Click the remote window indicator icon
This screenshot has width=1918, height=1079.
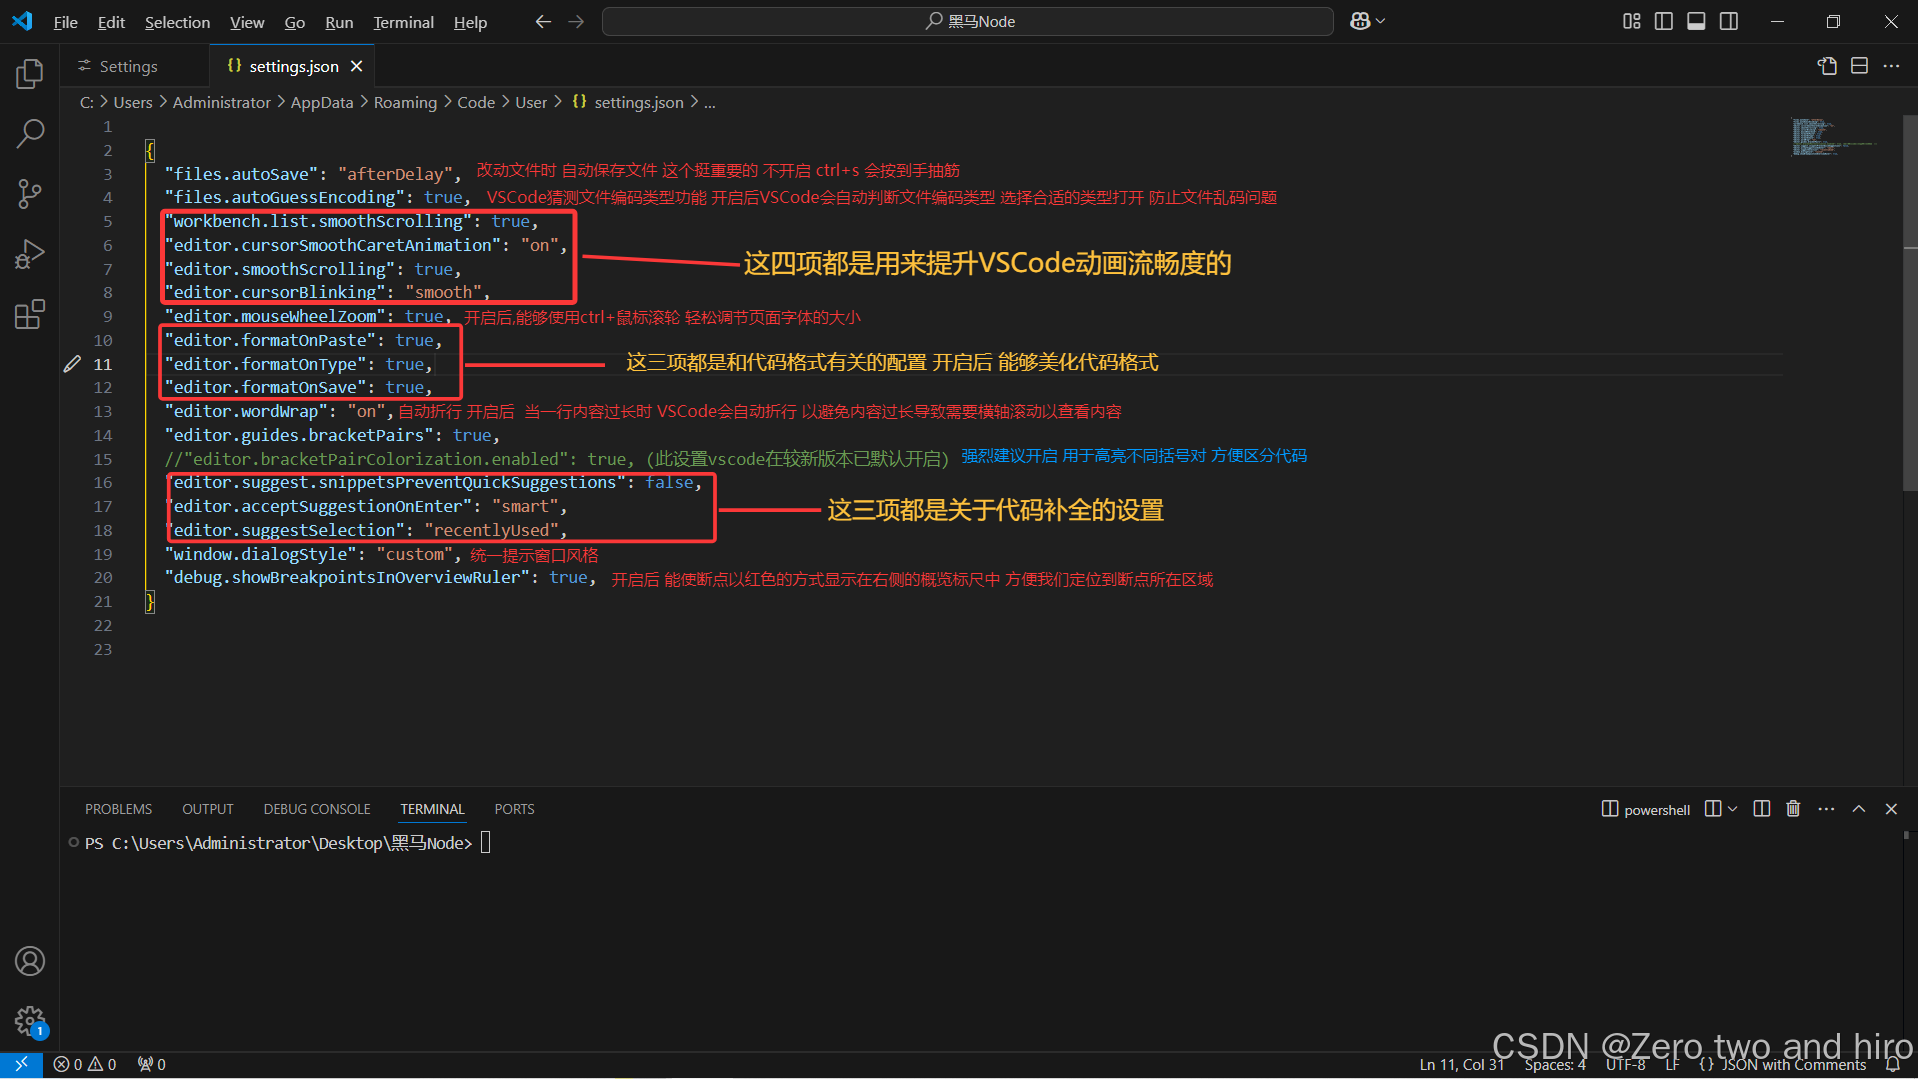(x=21, y=1064)
